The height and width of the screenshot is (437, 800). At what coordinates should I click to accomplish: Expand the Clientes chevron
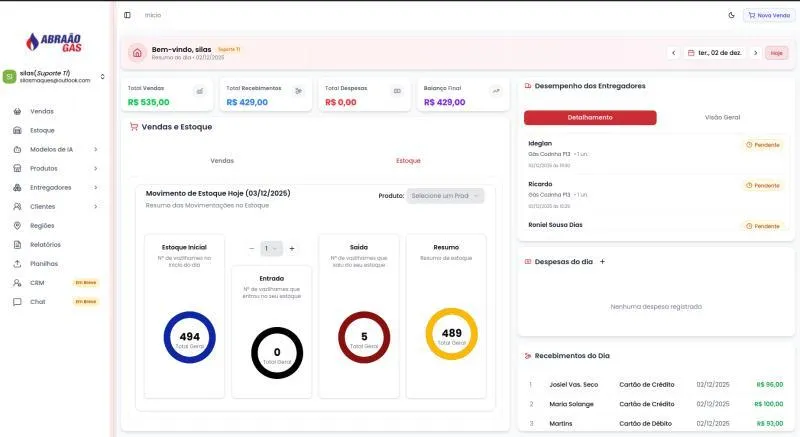95,207
